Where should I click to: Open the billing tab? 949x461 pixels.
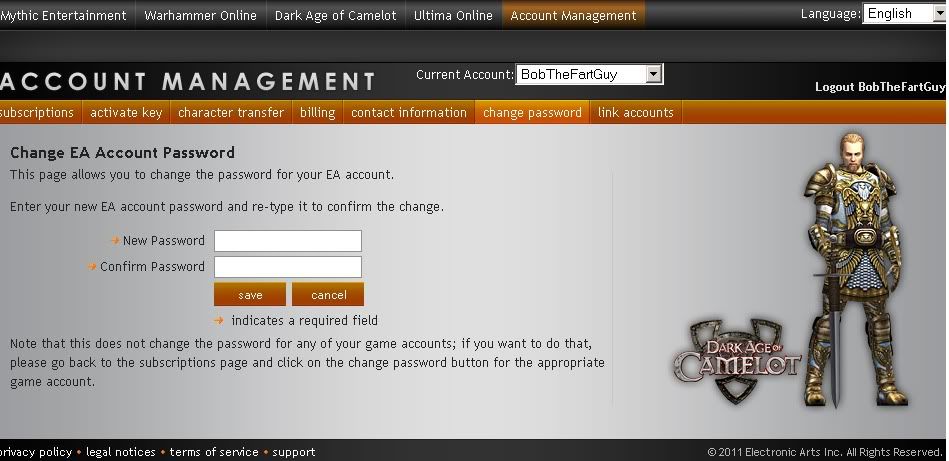point(317,113)
